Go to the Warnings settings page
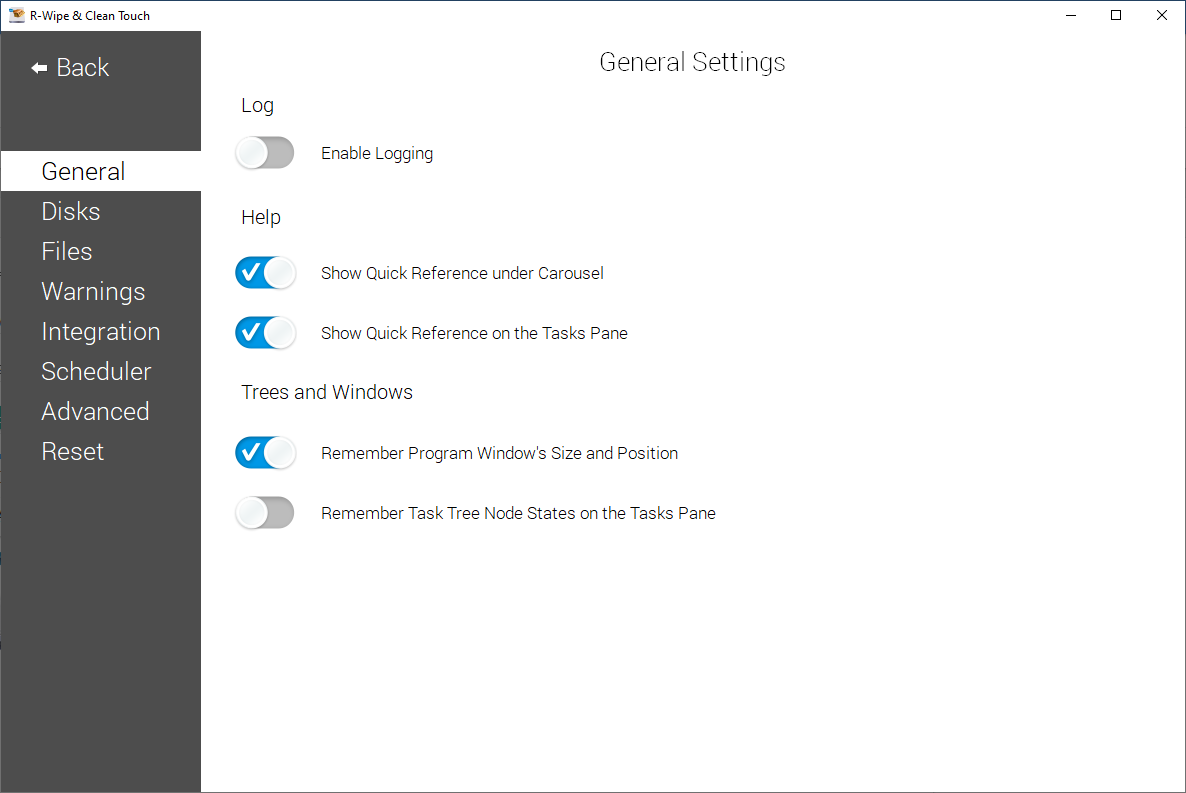Screen dimensions: 1186x793 point(93,291)
